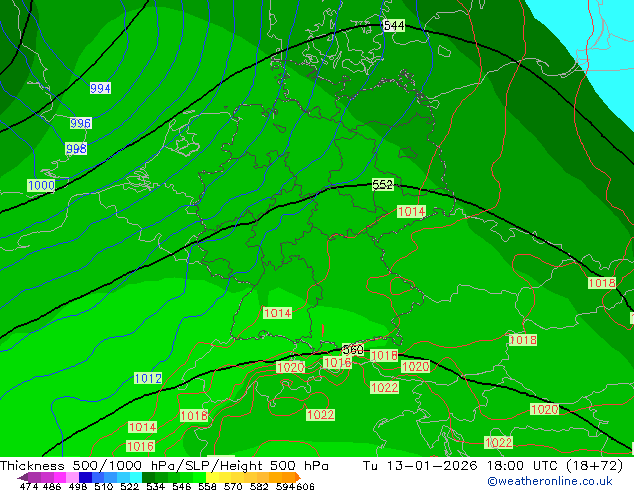The width and height of the screenshot is (634, 490).
Task: Pick the orange swatch above 594
Action: [x=288, y=477]
